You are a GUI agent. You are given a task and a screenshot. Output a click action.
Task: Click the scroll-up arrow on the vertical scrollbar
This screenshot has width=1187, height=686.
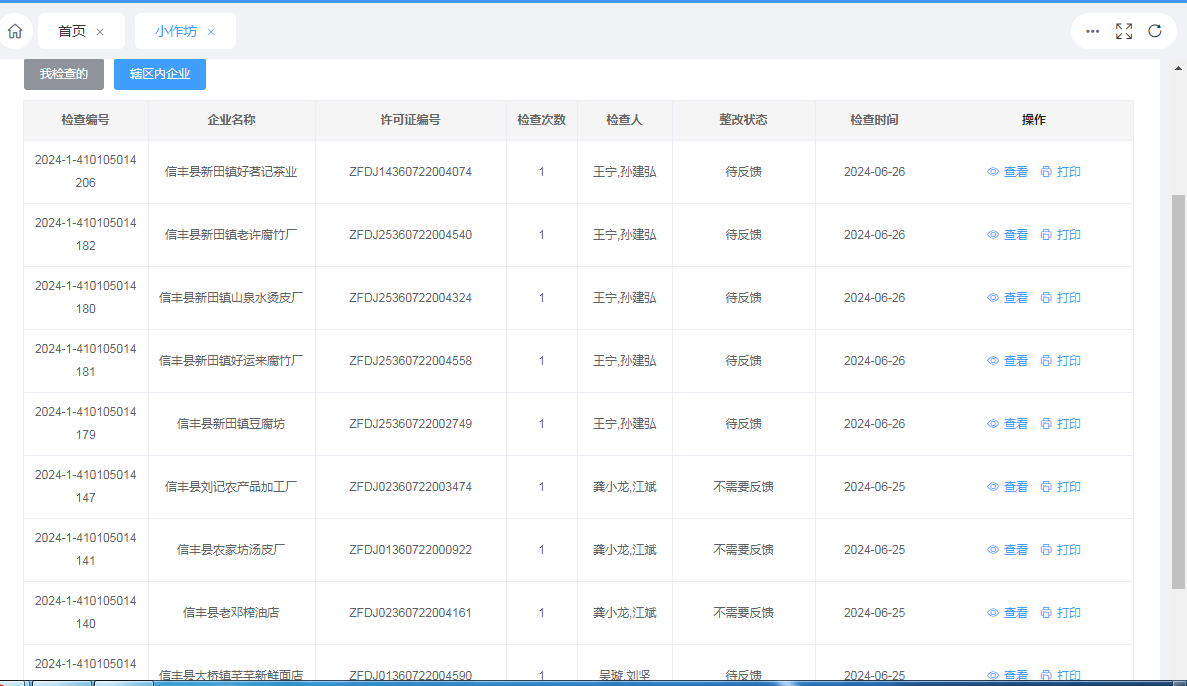coord(1178,68)
